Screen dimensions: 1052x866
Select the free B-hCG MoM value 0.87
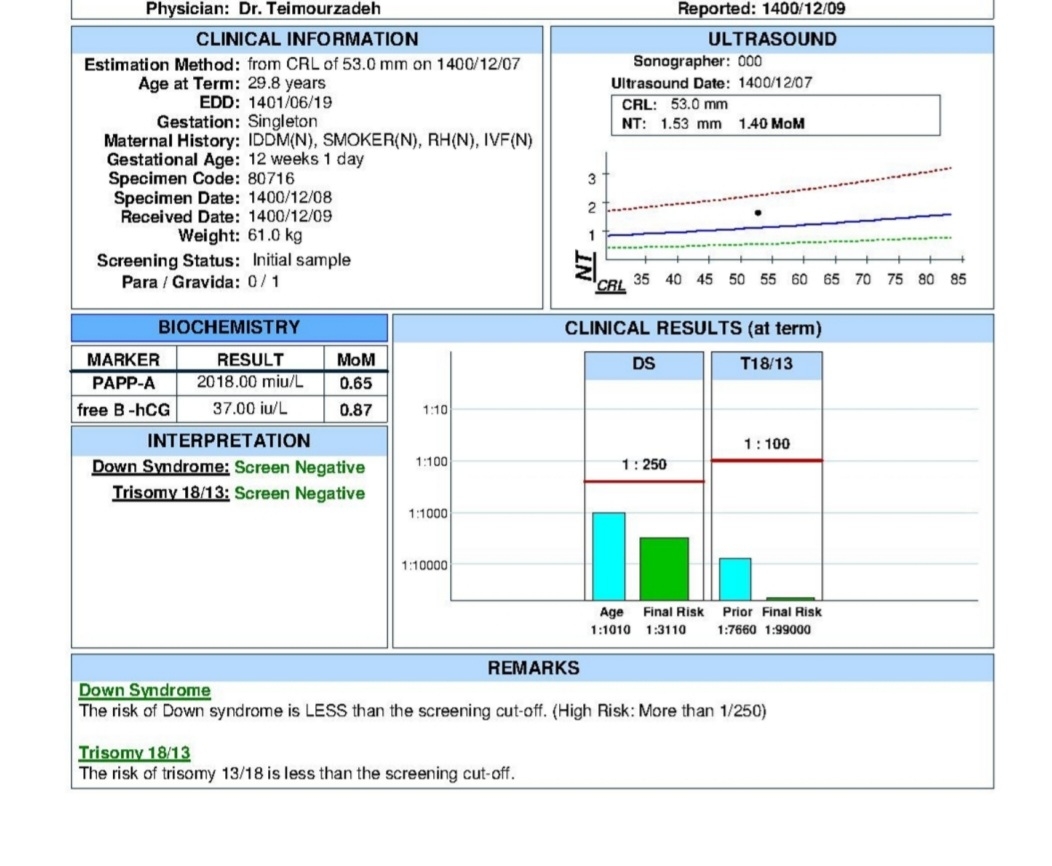pos(356,410)
